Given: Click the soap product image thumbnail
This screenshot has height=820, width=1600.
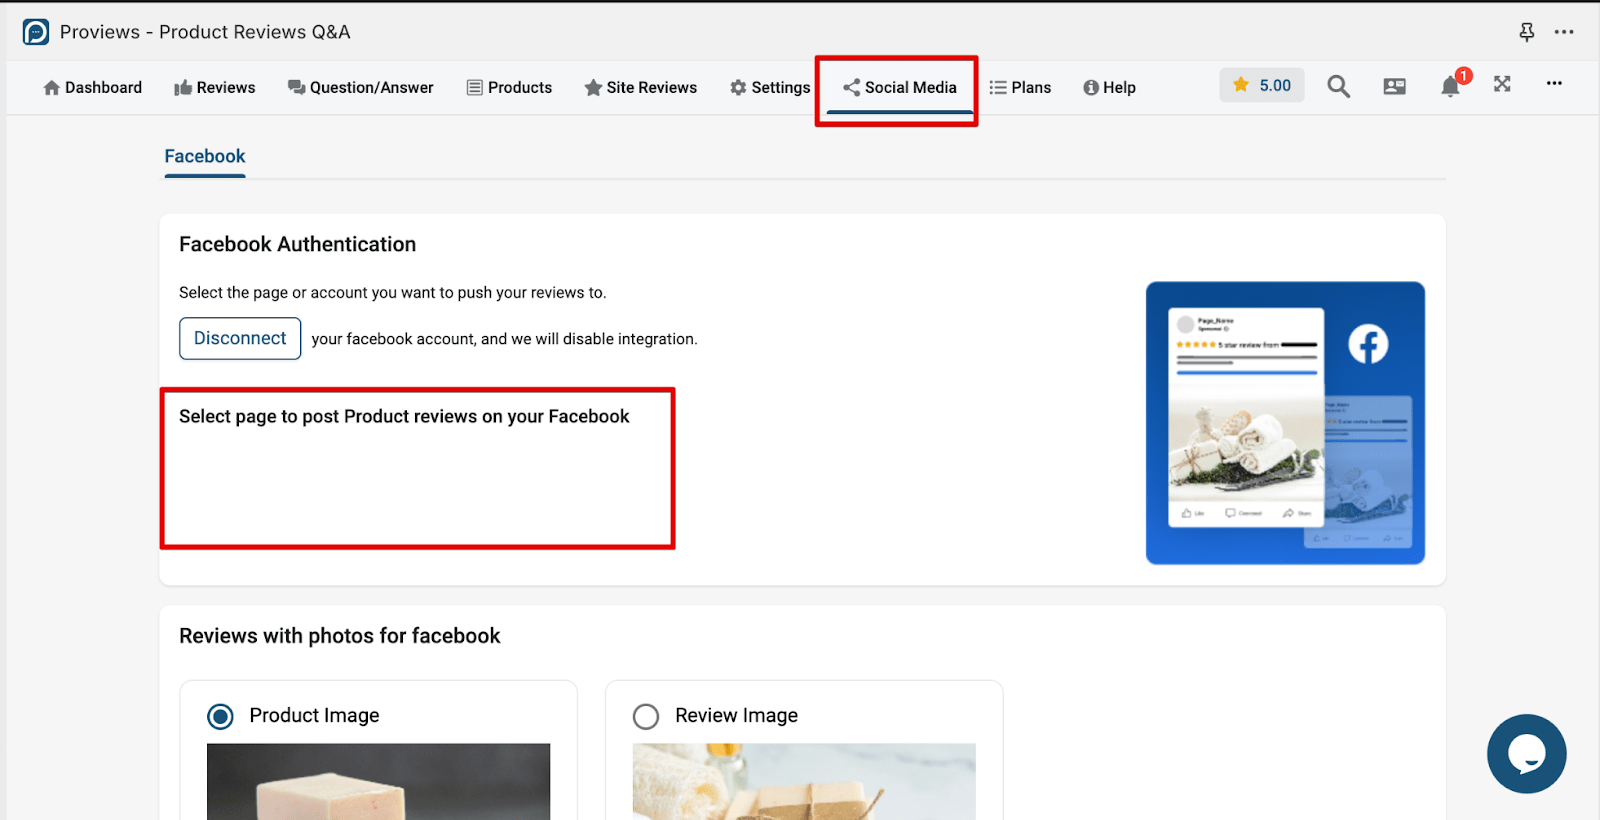Looking at the screenshot, I should pyautogui.click(x=378, y=781).
